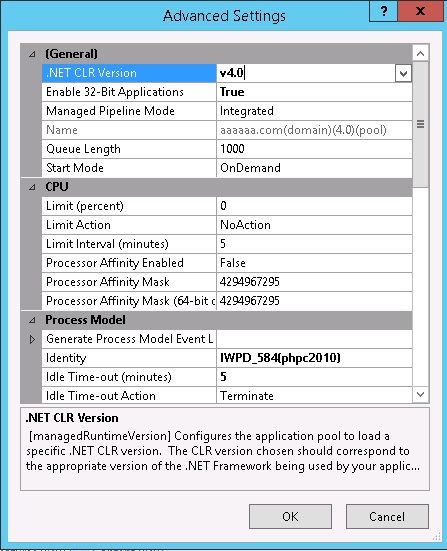Expand Generate Process Model Event Log entry
This screenshot has height=551, width=447.
[32, 339]
